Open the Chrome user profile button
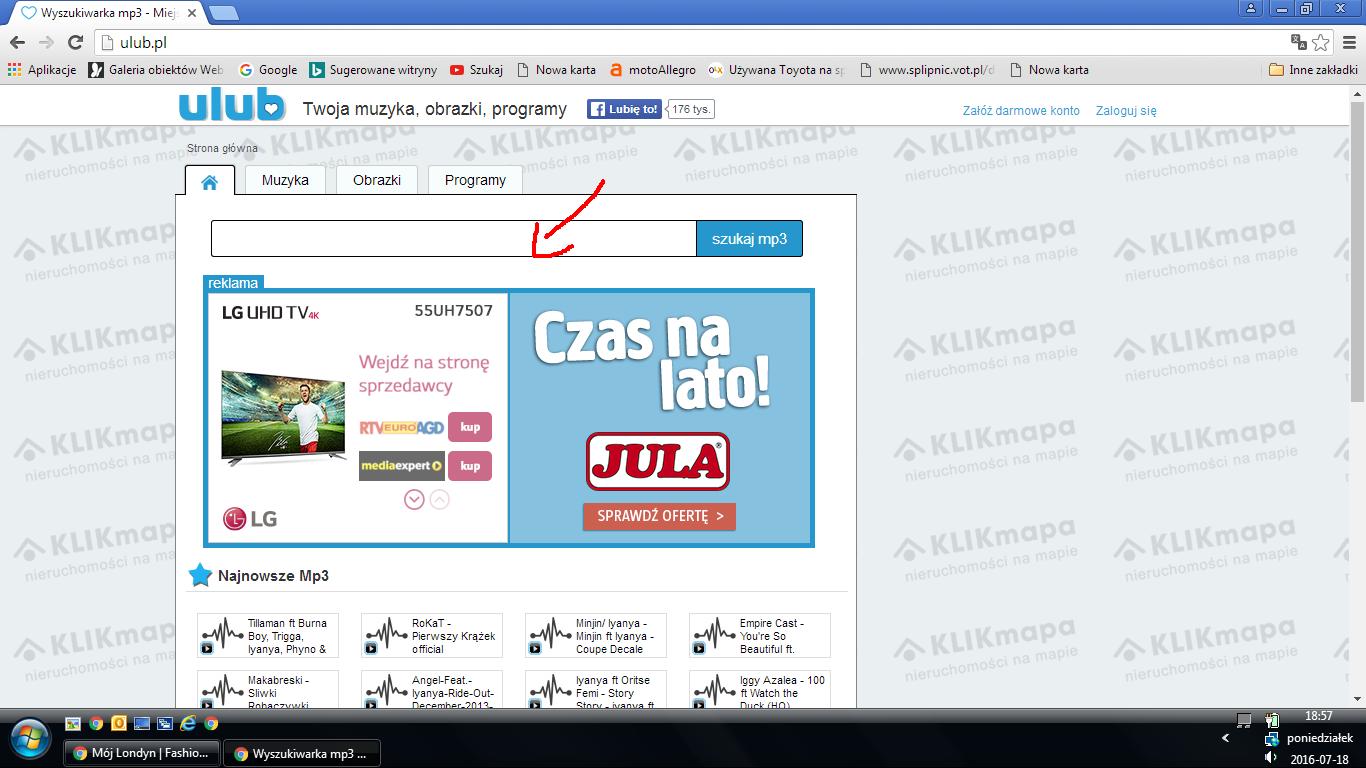This screenshot has width=1366, height=768. coord(1250,8)
